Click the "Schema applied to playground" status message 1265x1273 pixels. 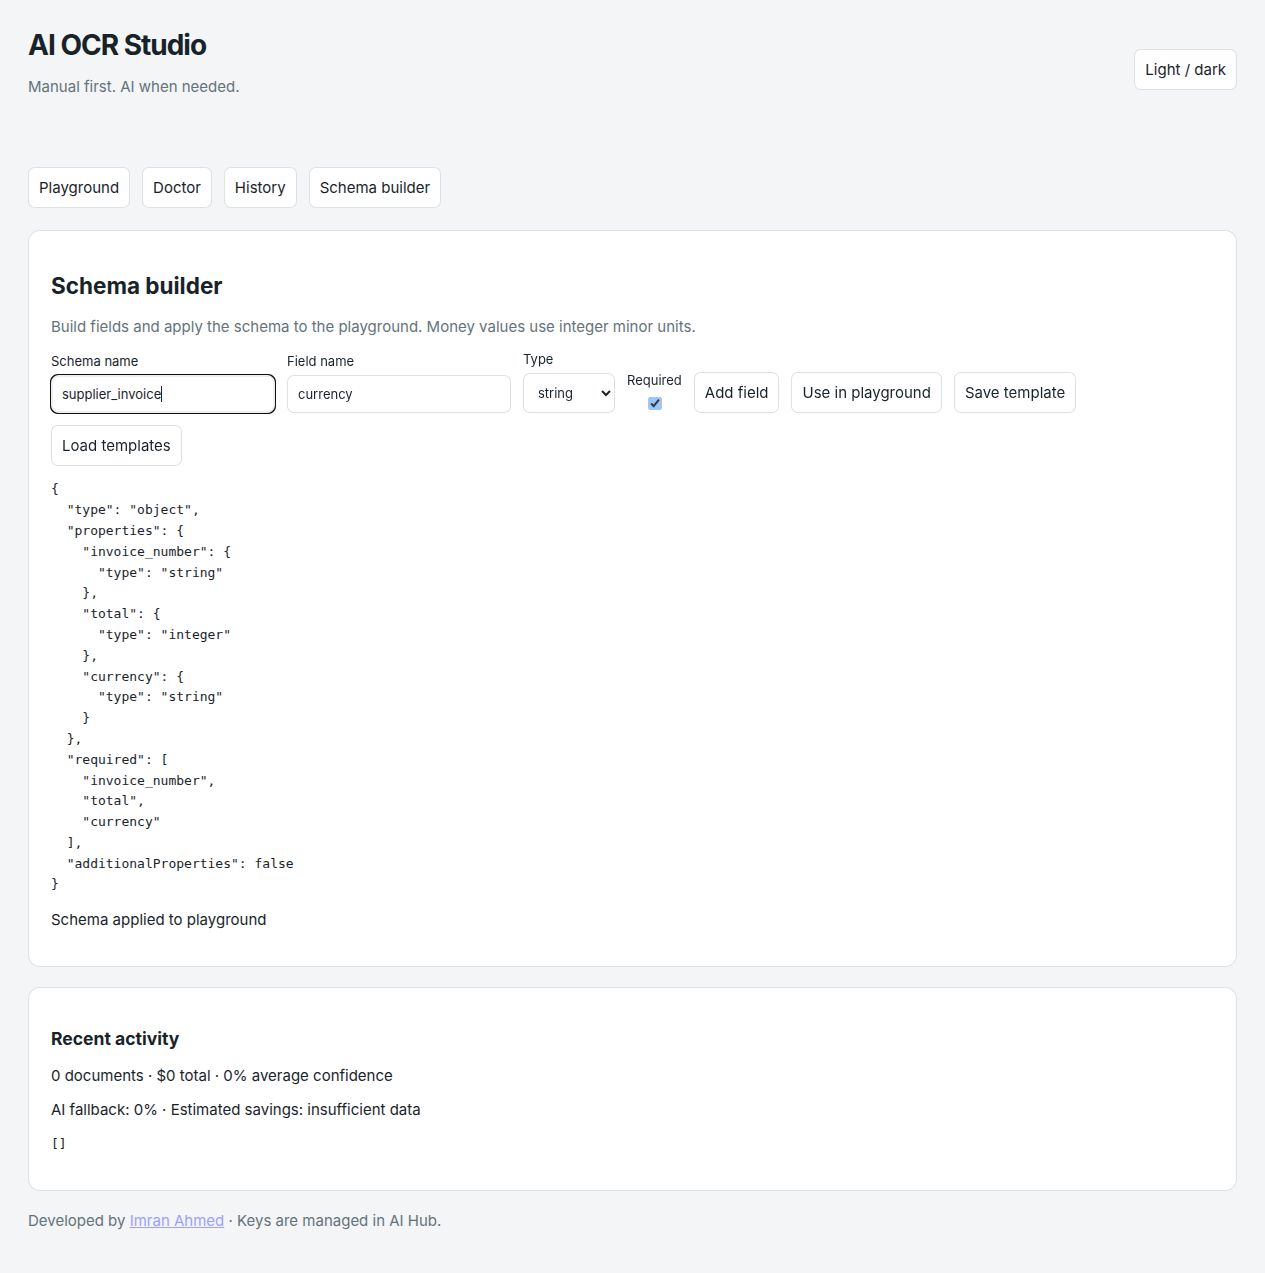159,920
